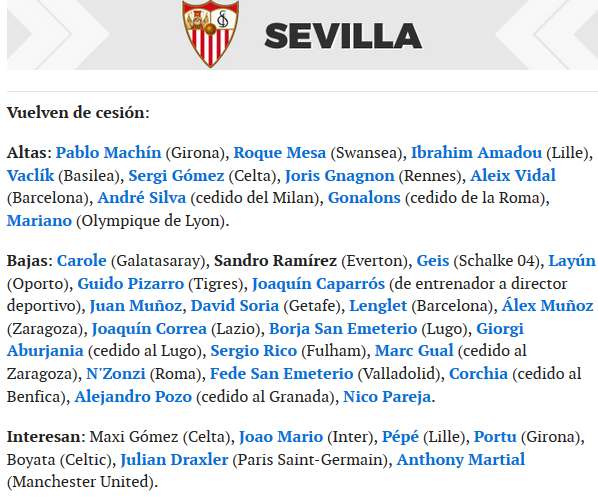Follow the Carole link in Bajas

click(82, 260)
